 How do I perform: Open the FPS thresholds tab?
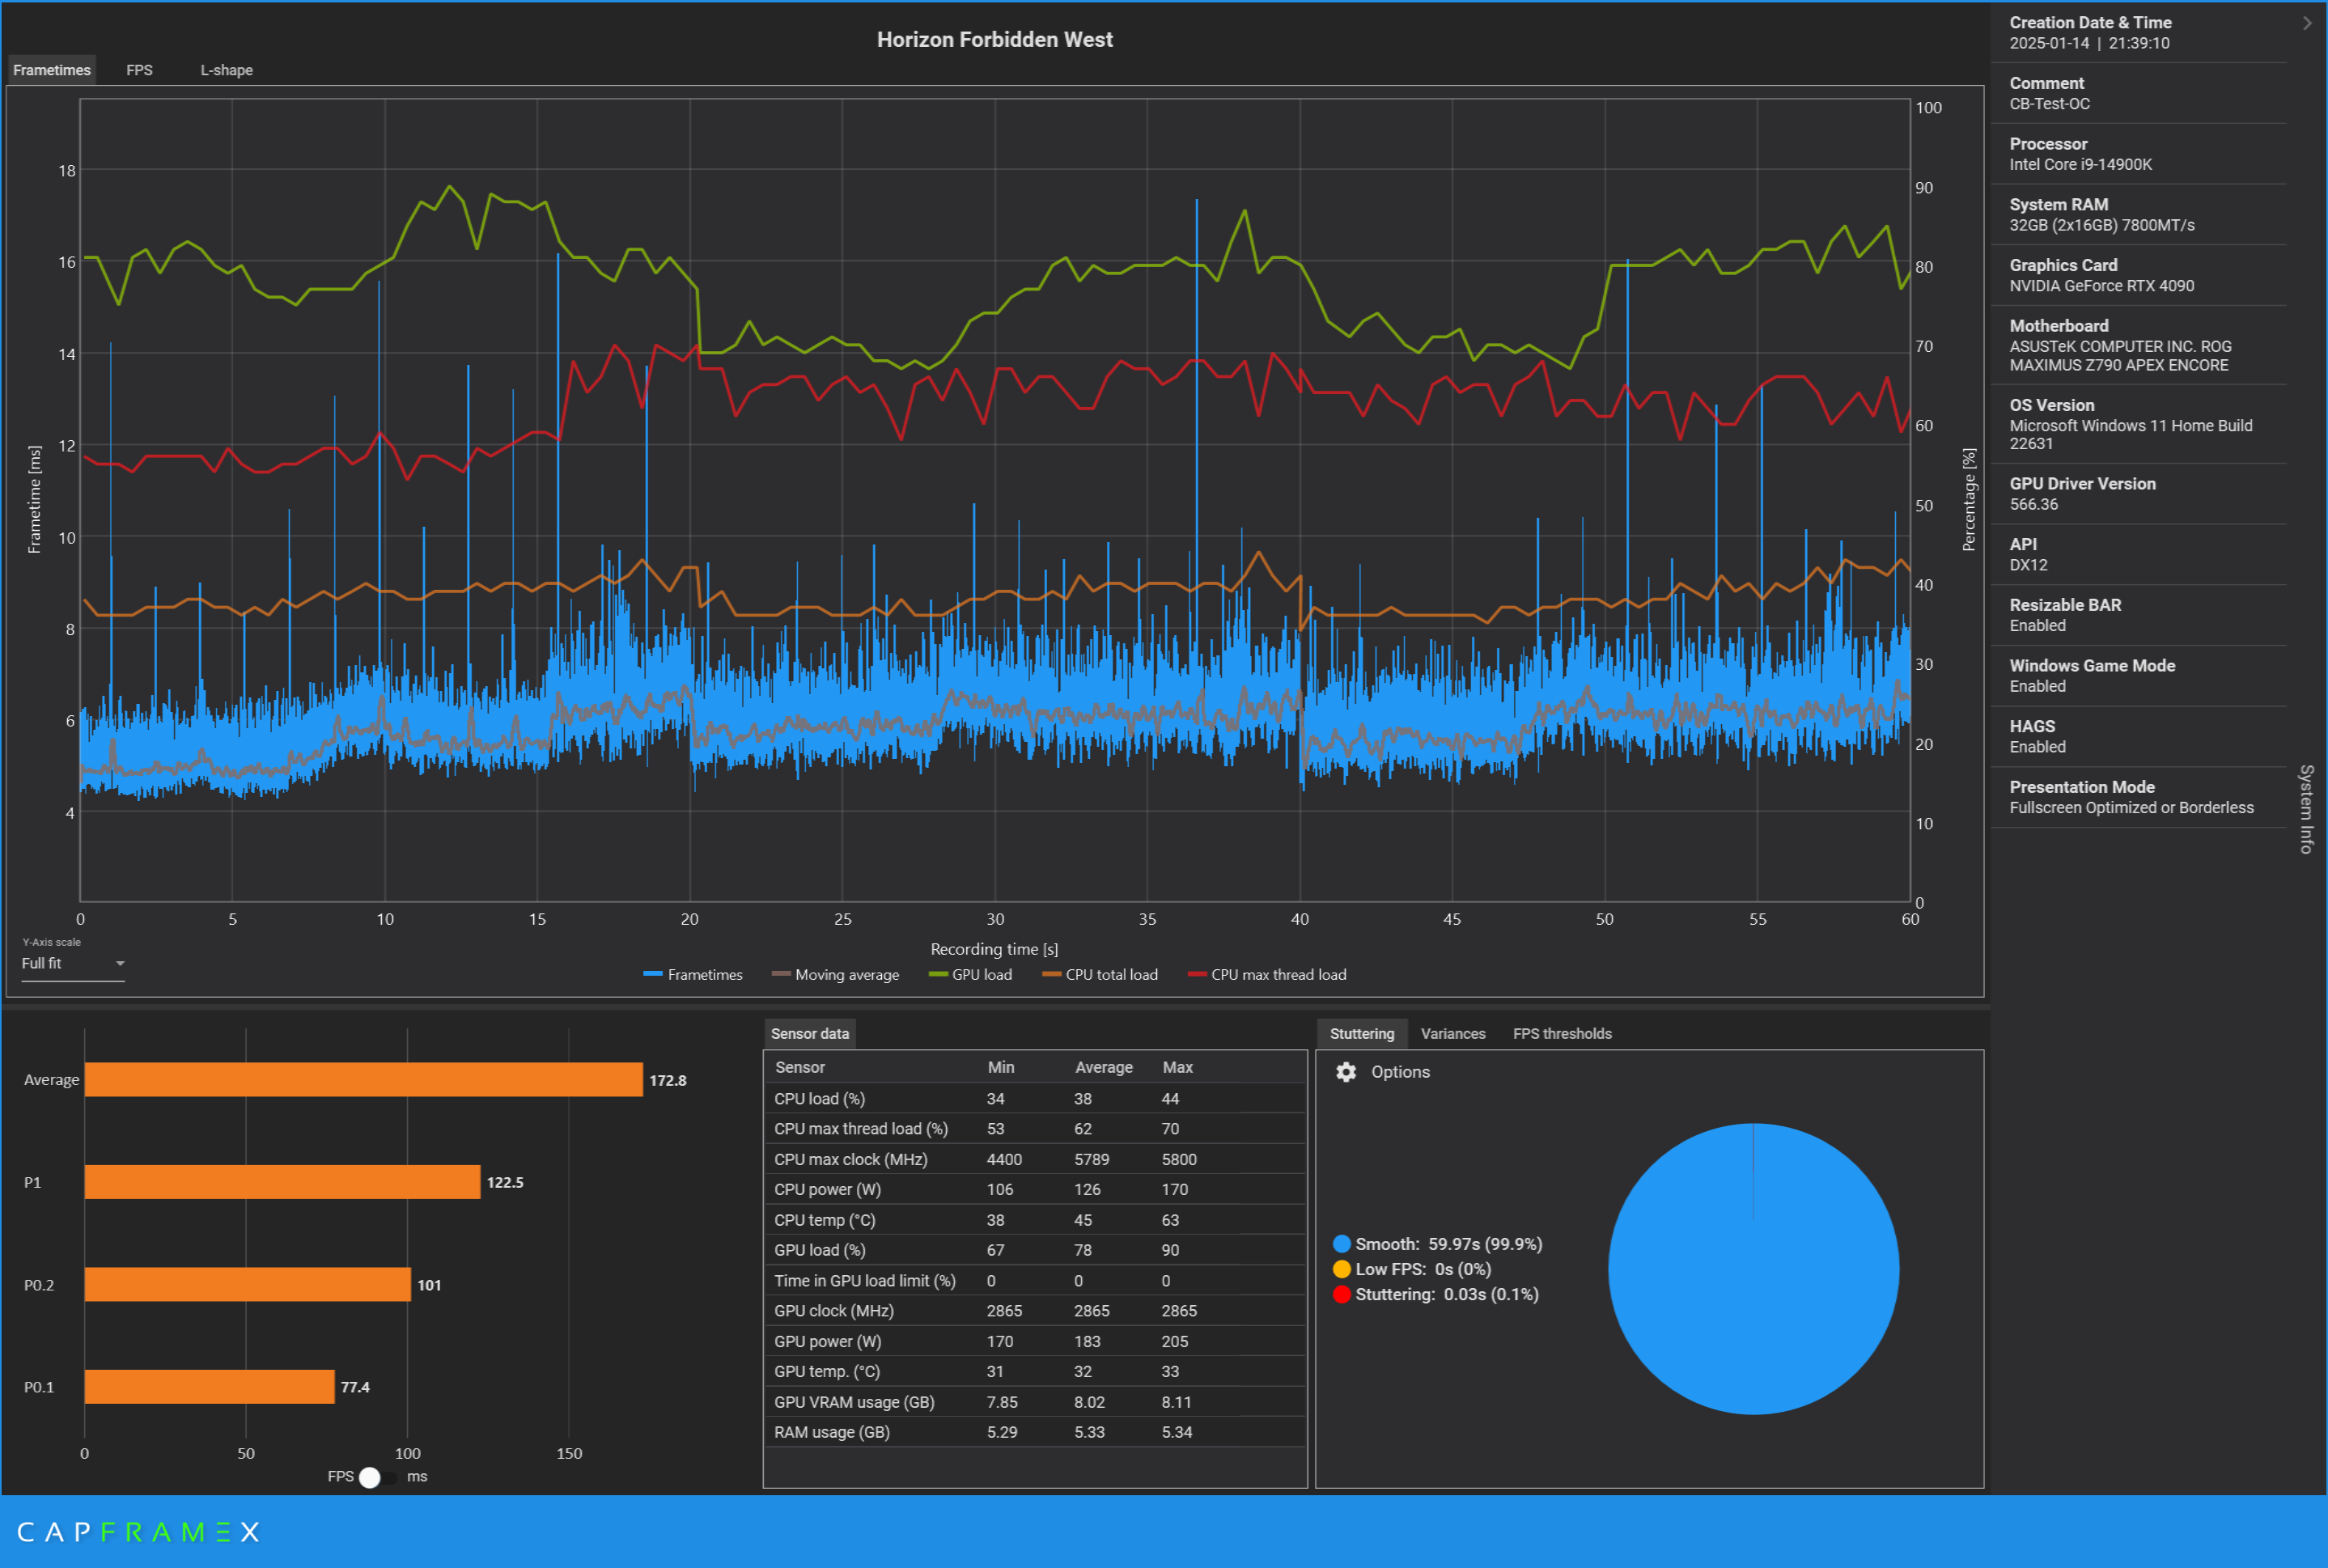pos(1561,1034)
